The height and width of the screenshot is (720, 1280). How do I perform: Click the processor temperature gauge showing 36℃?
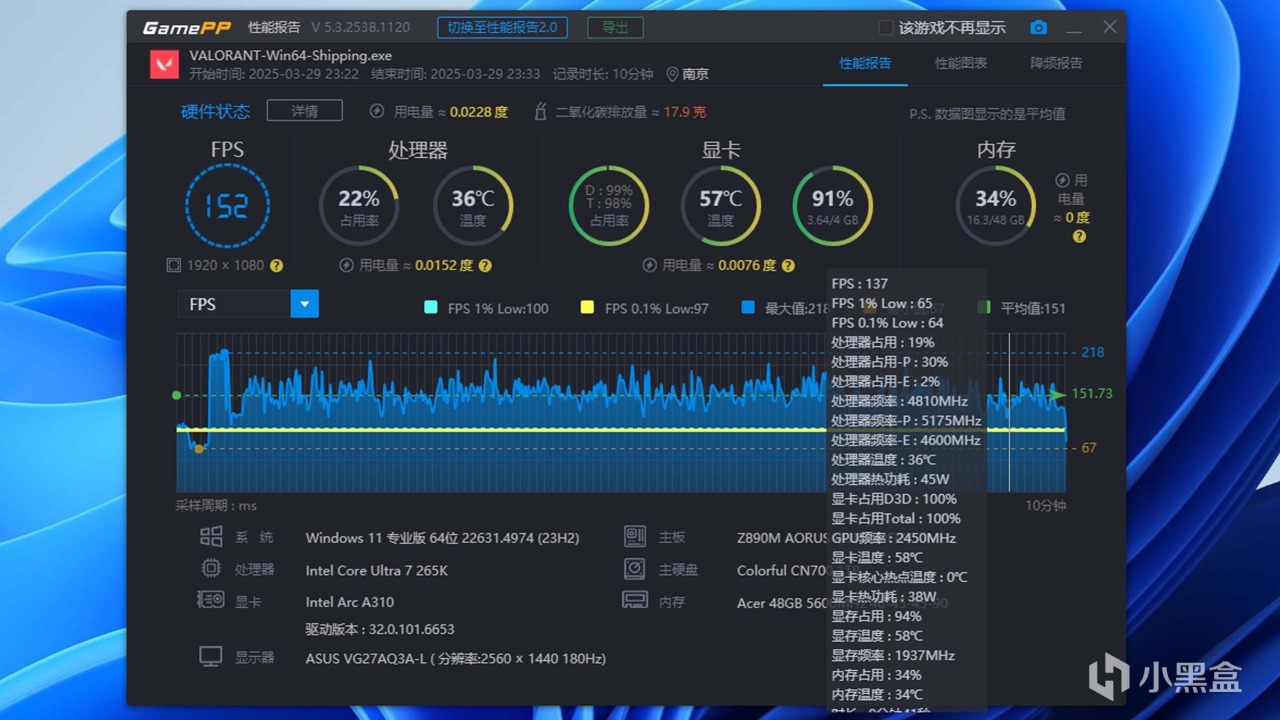click(473, 206)
